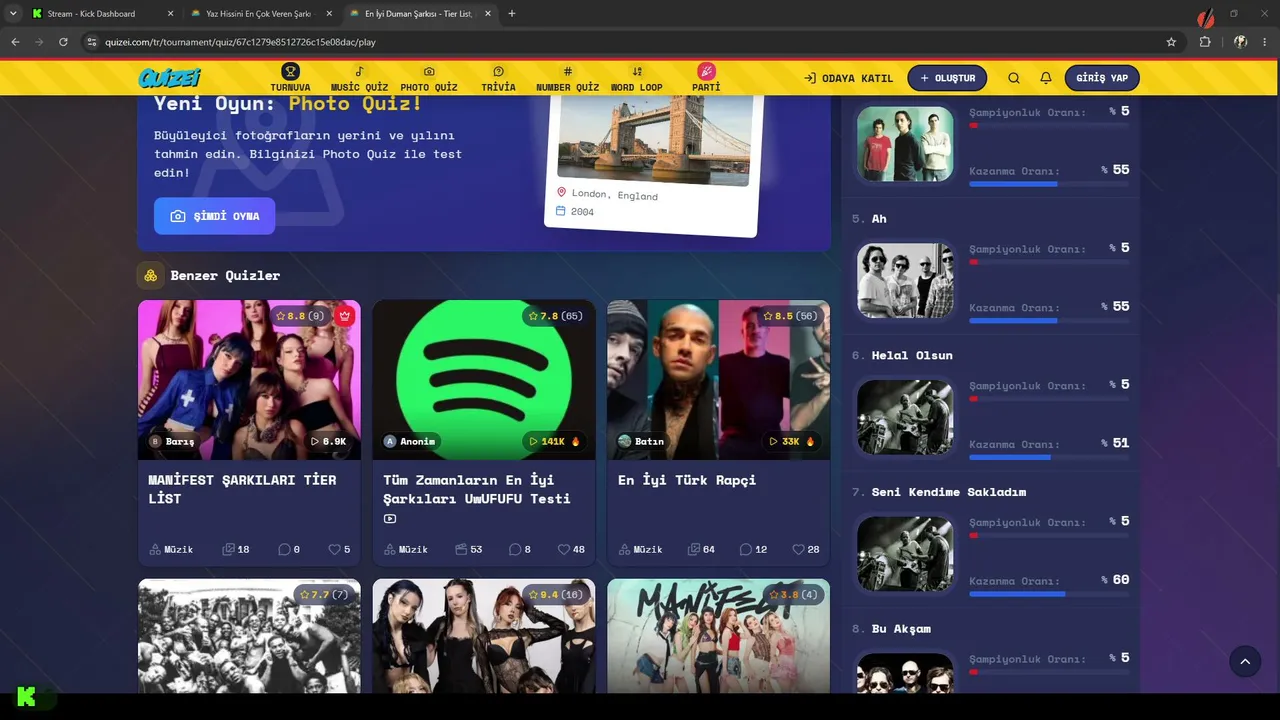Select Trivia in the top navigation
Image resolution: width=1280 pixels, height=720 pixels.
(x=498, y=78)
